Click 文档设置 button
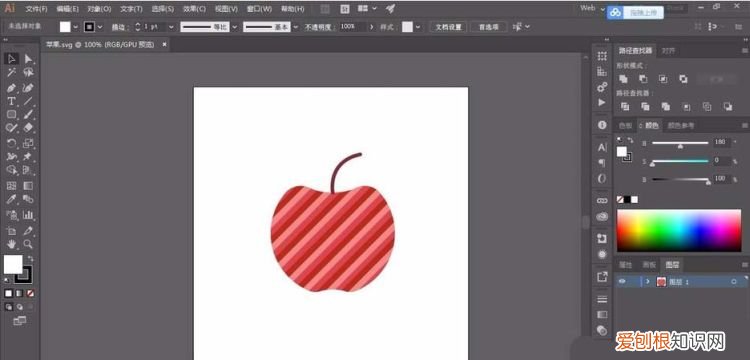 coord(448,27)
